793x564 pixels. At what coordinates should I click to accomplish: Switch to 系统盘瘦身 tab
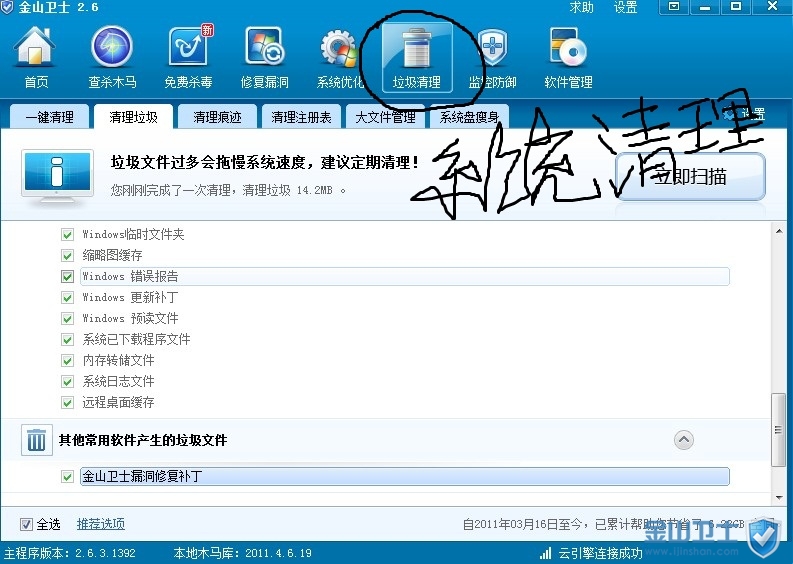(x=469, y=117)
